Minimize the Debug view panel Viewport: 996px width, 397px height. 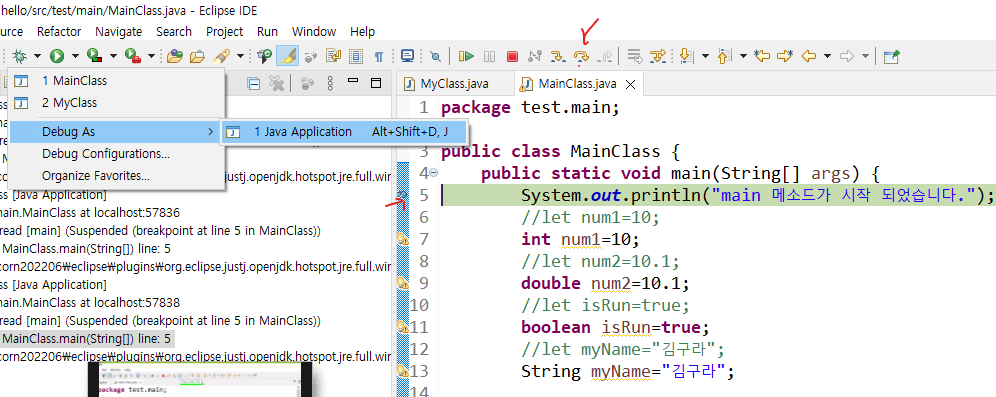(x=353, y=81)
